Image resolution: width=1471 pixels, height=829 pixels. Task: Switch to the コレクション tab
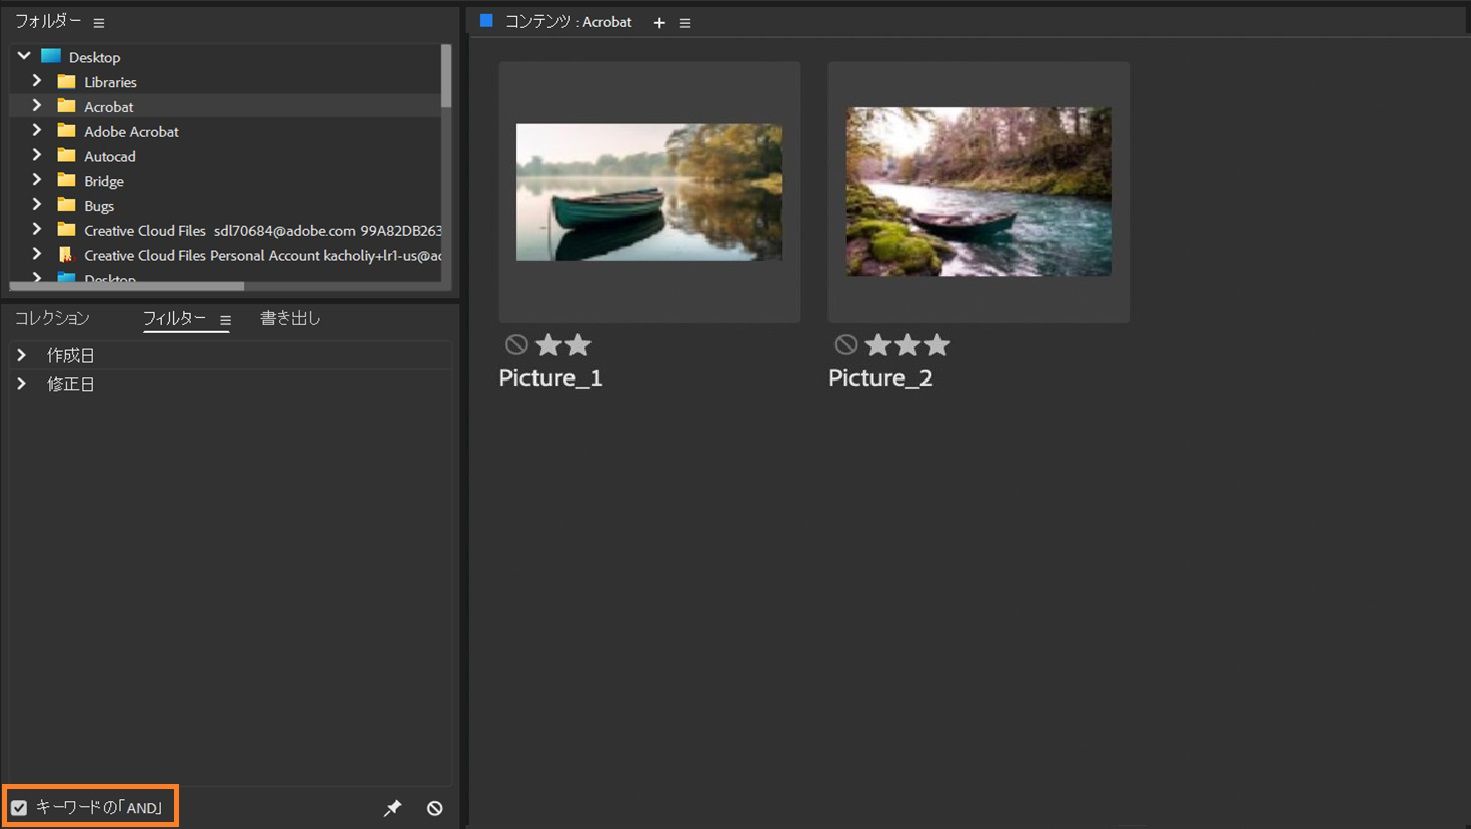(x=52, y=318)
